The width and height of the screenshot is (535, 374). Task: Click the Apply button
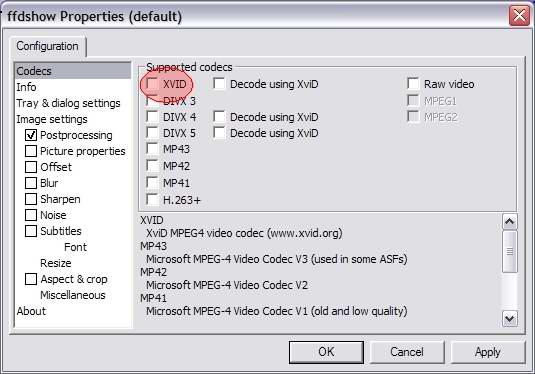(488, 352)
